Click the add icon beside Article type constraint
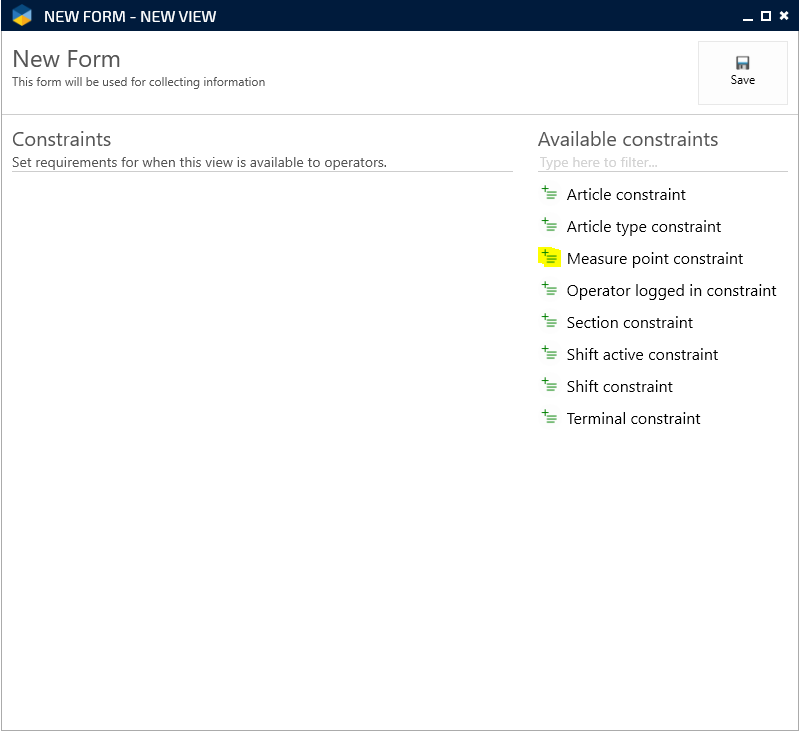 tap(549, 226)
